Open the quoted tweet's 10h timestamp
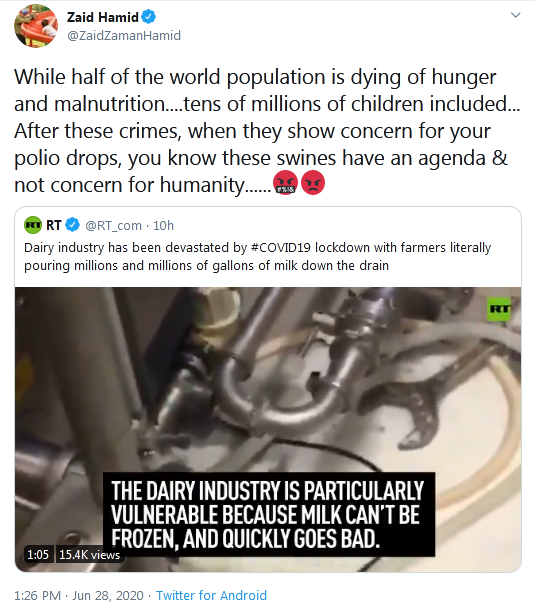This screenshot has height=605, width=535. pos(164,225)
